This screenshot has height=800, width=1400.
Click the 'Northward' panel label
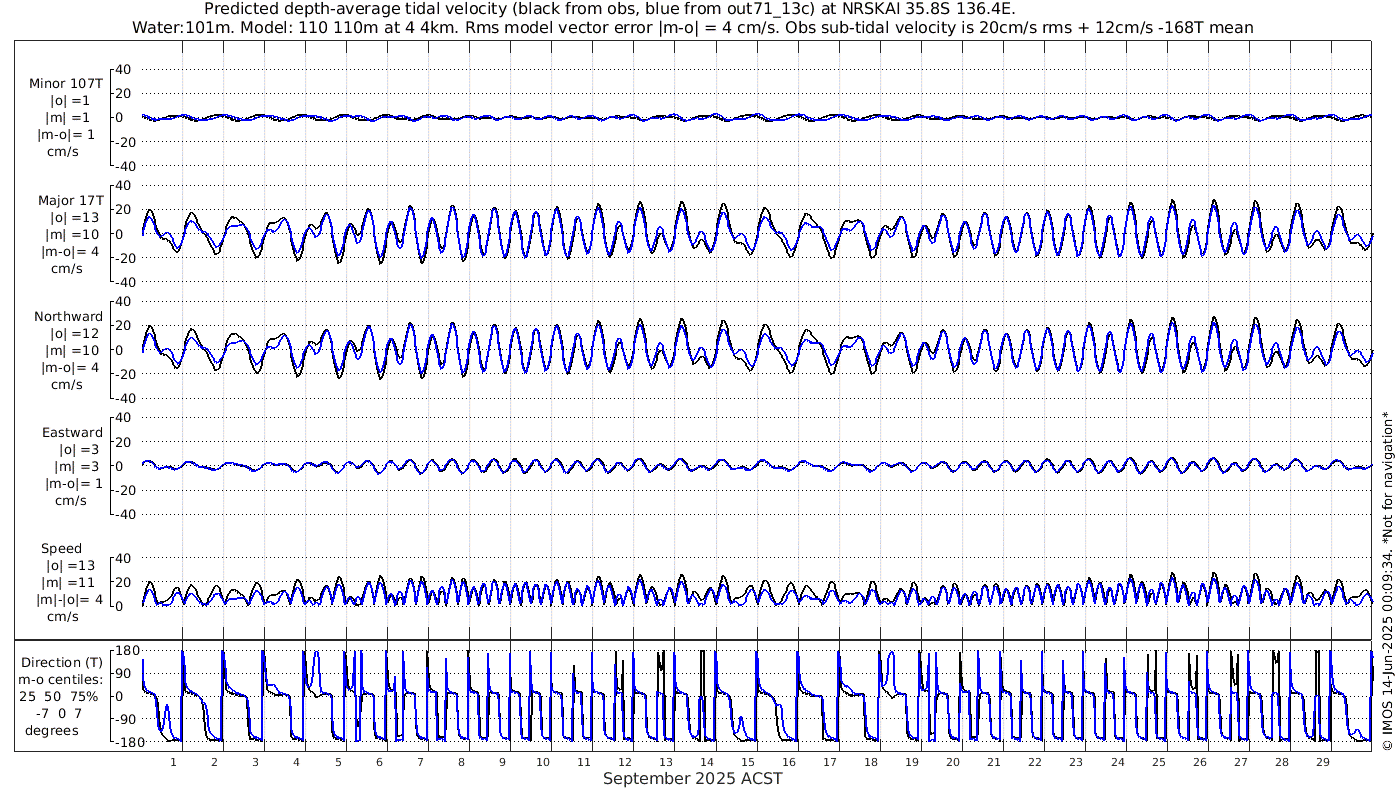point(68,317)
